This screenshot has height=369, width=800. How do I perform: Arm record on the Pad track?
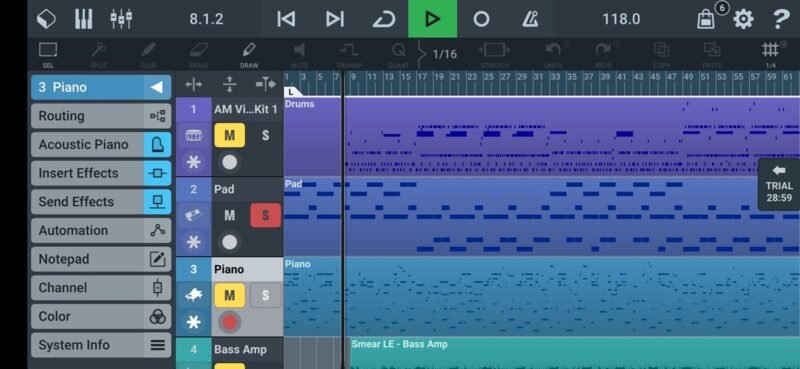(230, 242)
